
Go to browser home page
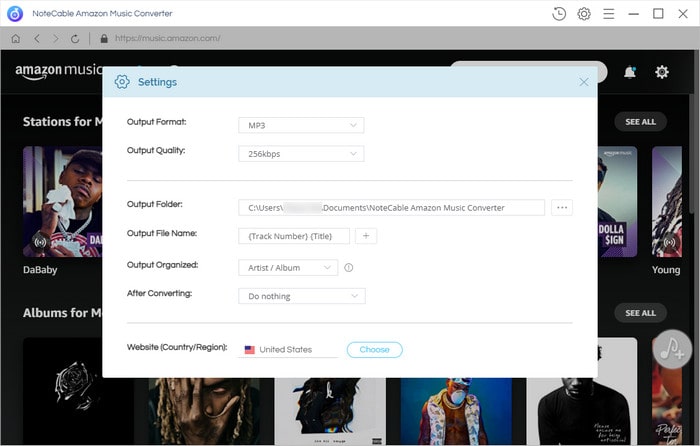click(16, 38)
